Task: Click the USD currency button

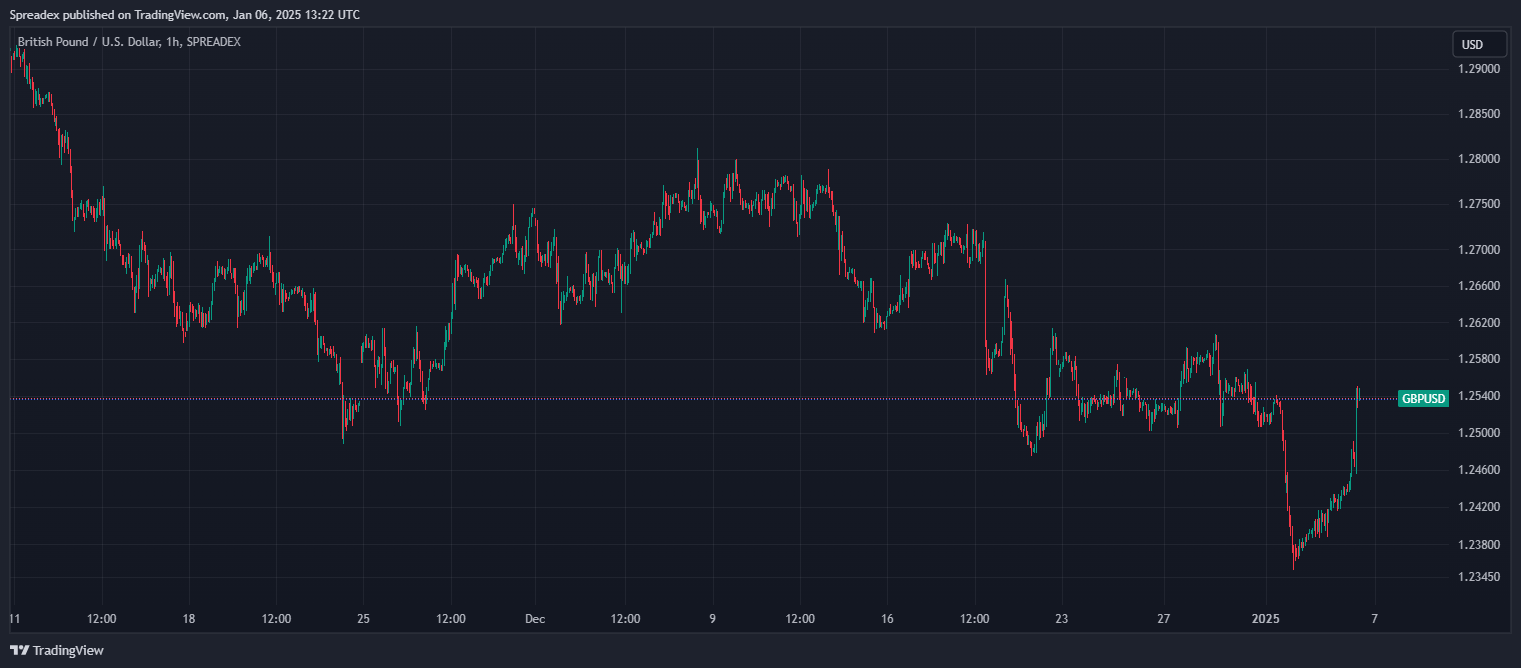Action: (1479, 44)
